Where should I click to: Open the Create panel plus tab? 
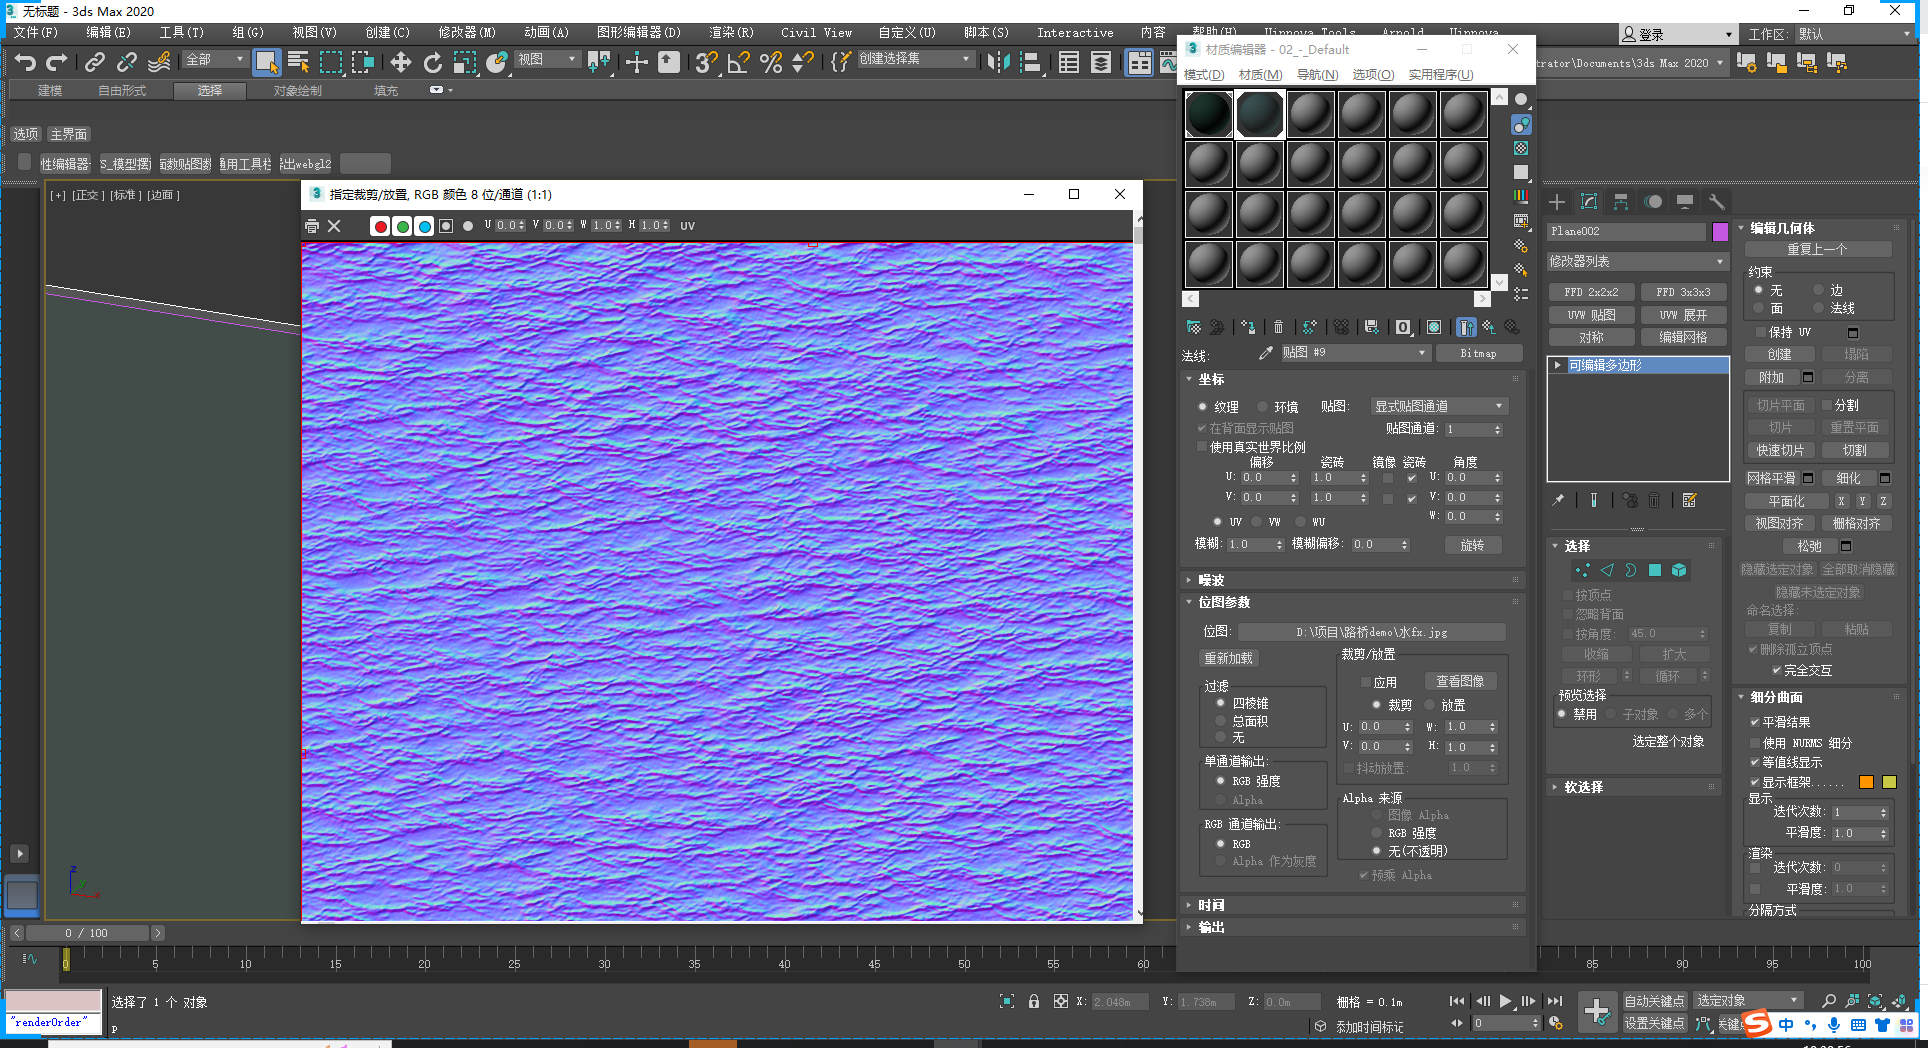tap(1557, 202)
